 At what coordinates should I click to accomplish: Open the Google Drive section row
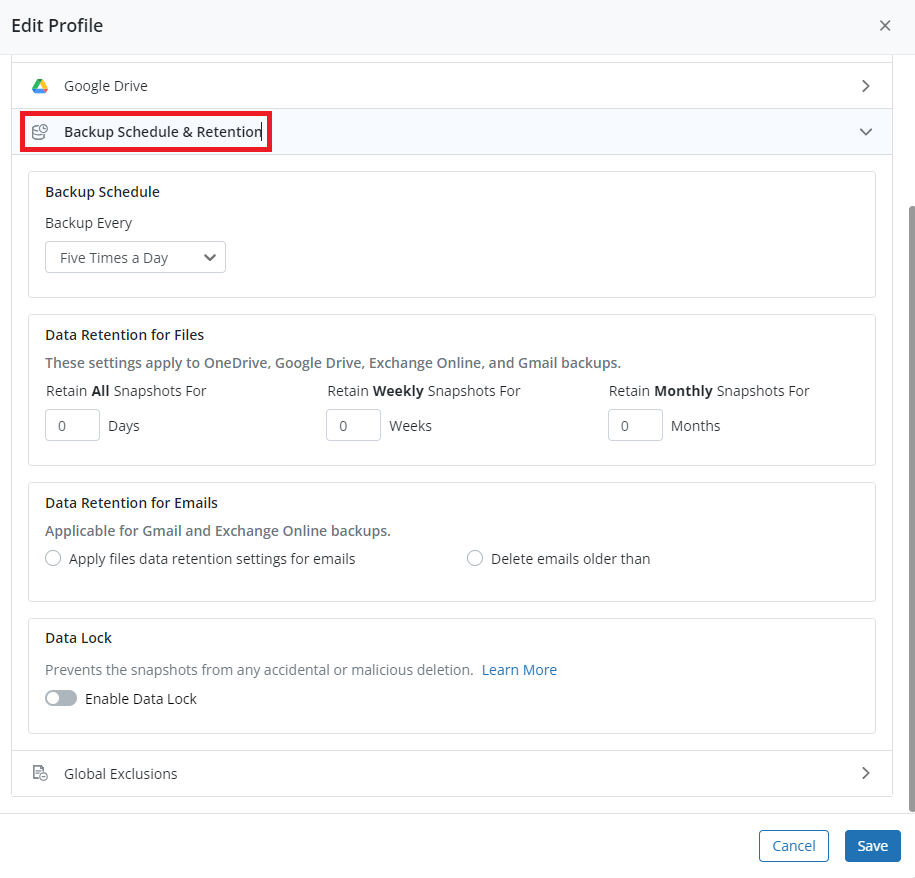click(452, 86)
